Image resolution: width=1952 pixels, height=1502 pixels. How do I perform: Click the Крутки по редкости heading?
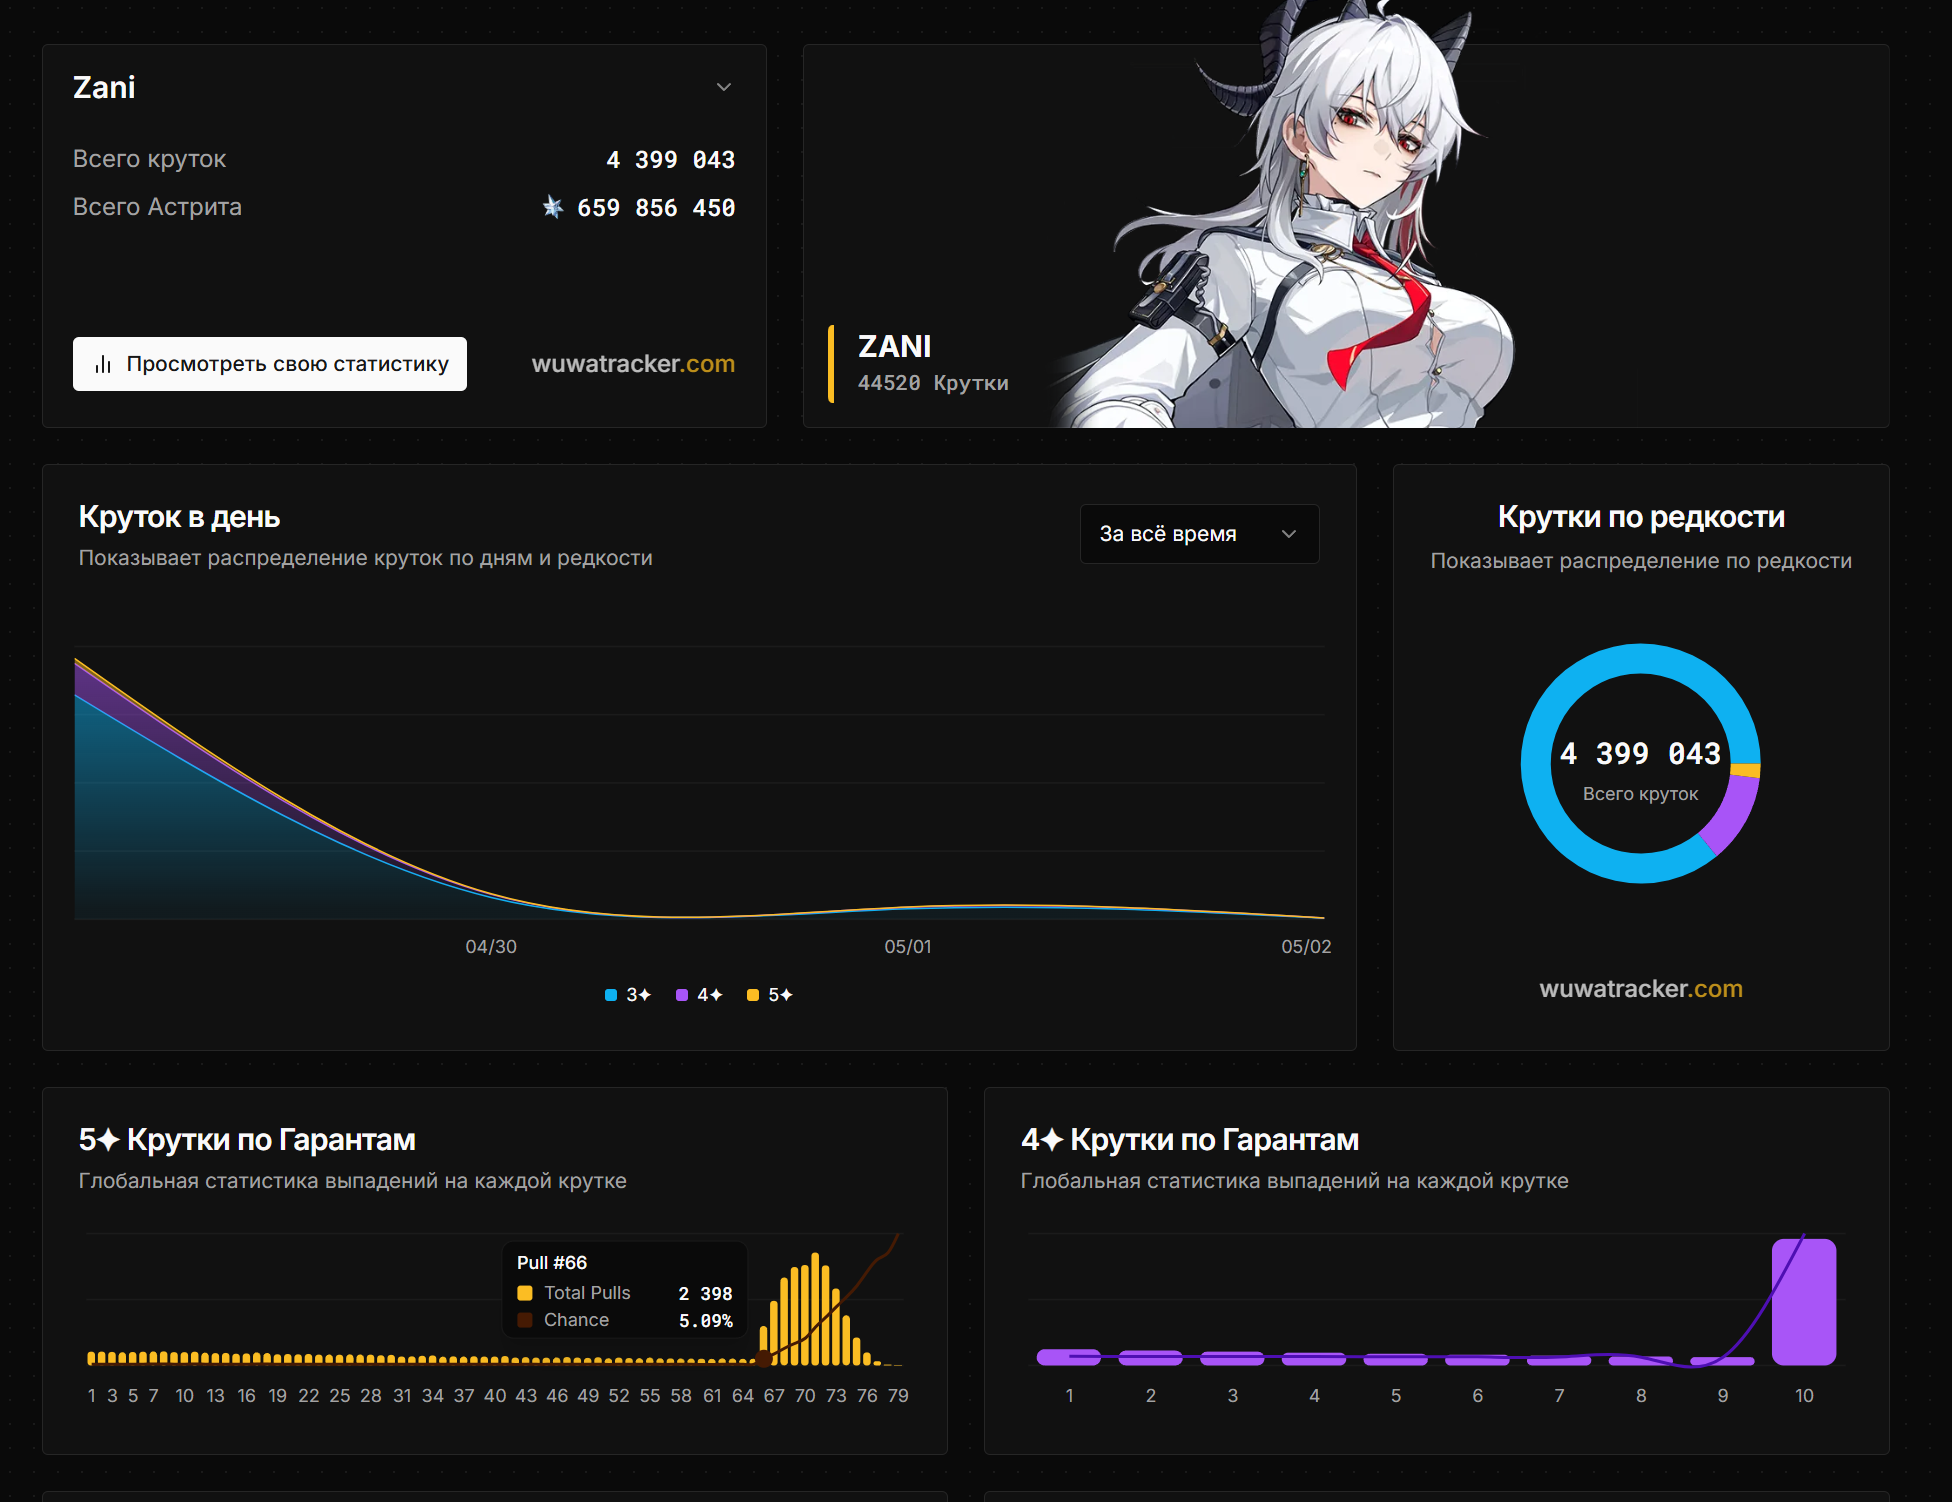click(x=1641, y=517)
